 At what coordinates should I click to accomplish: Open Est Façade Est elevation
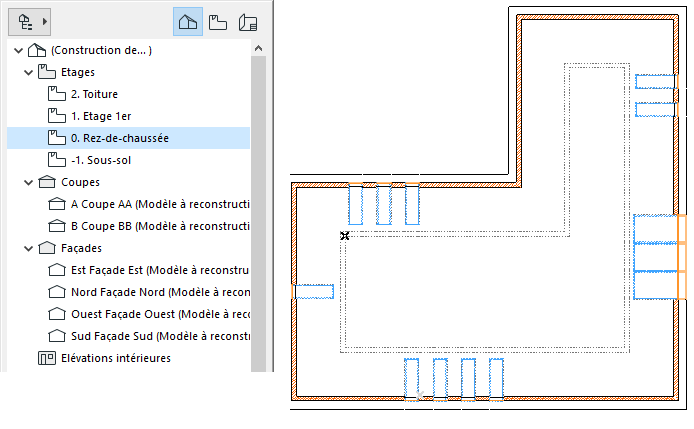[160, 270]
